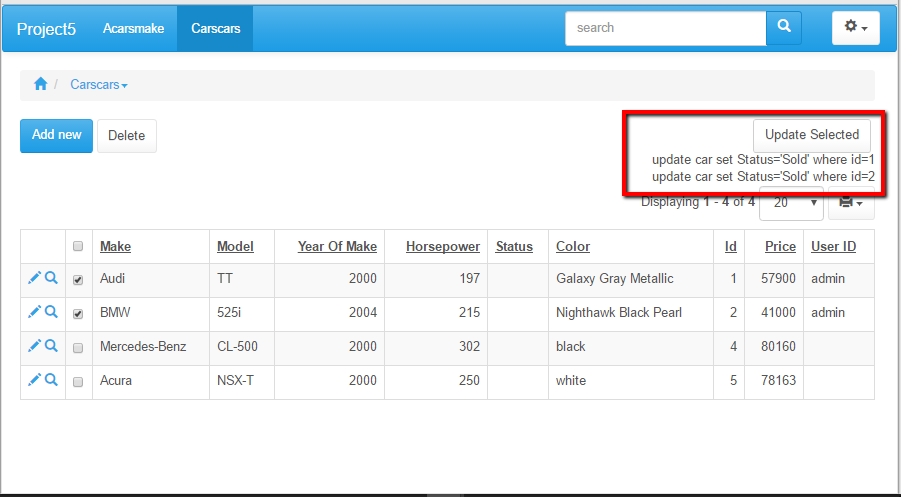The image size is (901, 497).
Task: Expand the printer export dropdown
Action: point(851,203)
